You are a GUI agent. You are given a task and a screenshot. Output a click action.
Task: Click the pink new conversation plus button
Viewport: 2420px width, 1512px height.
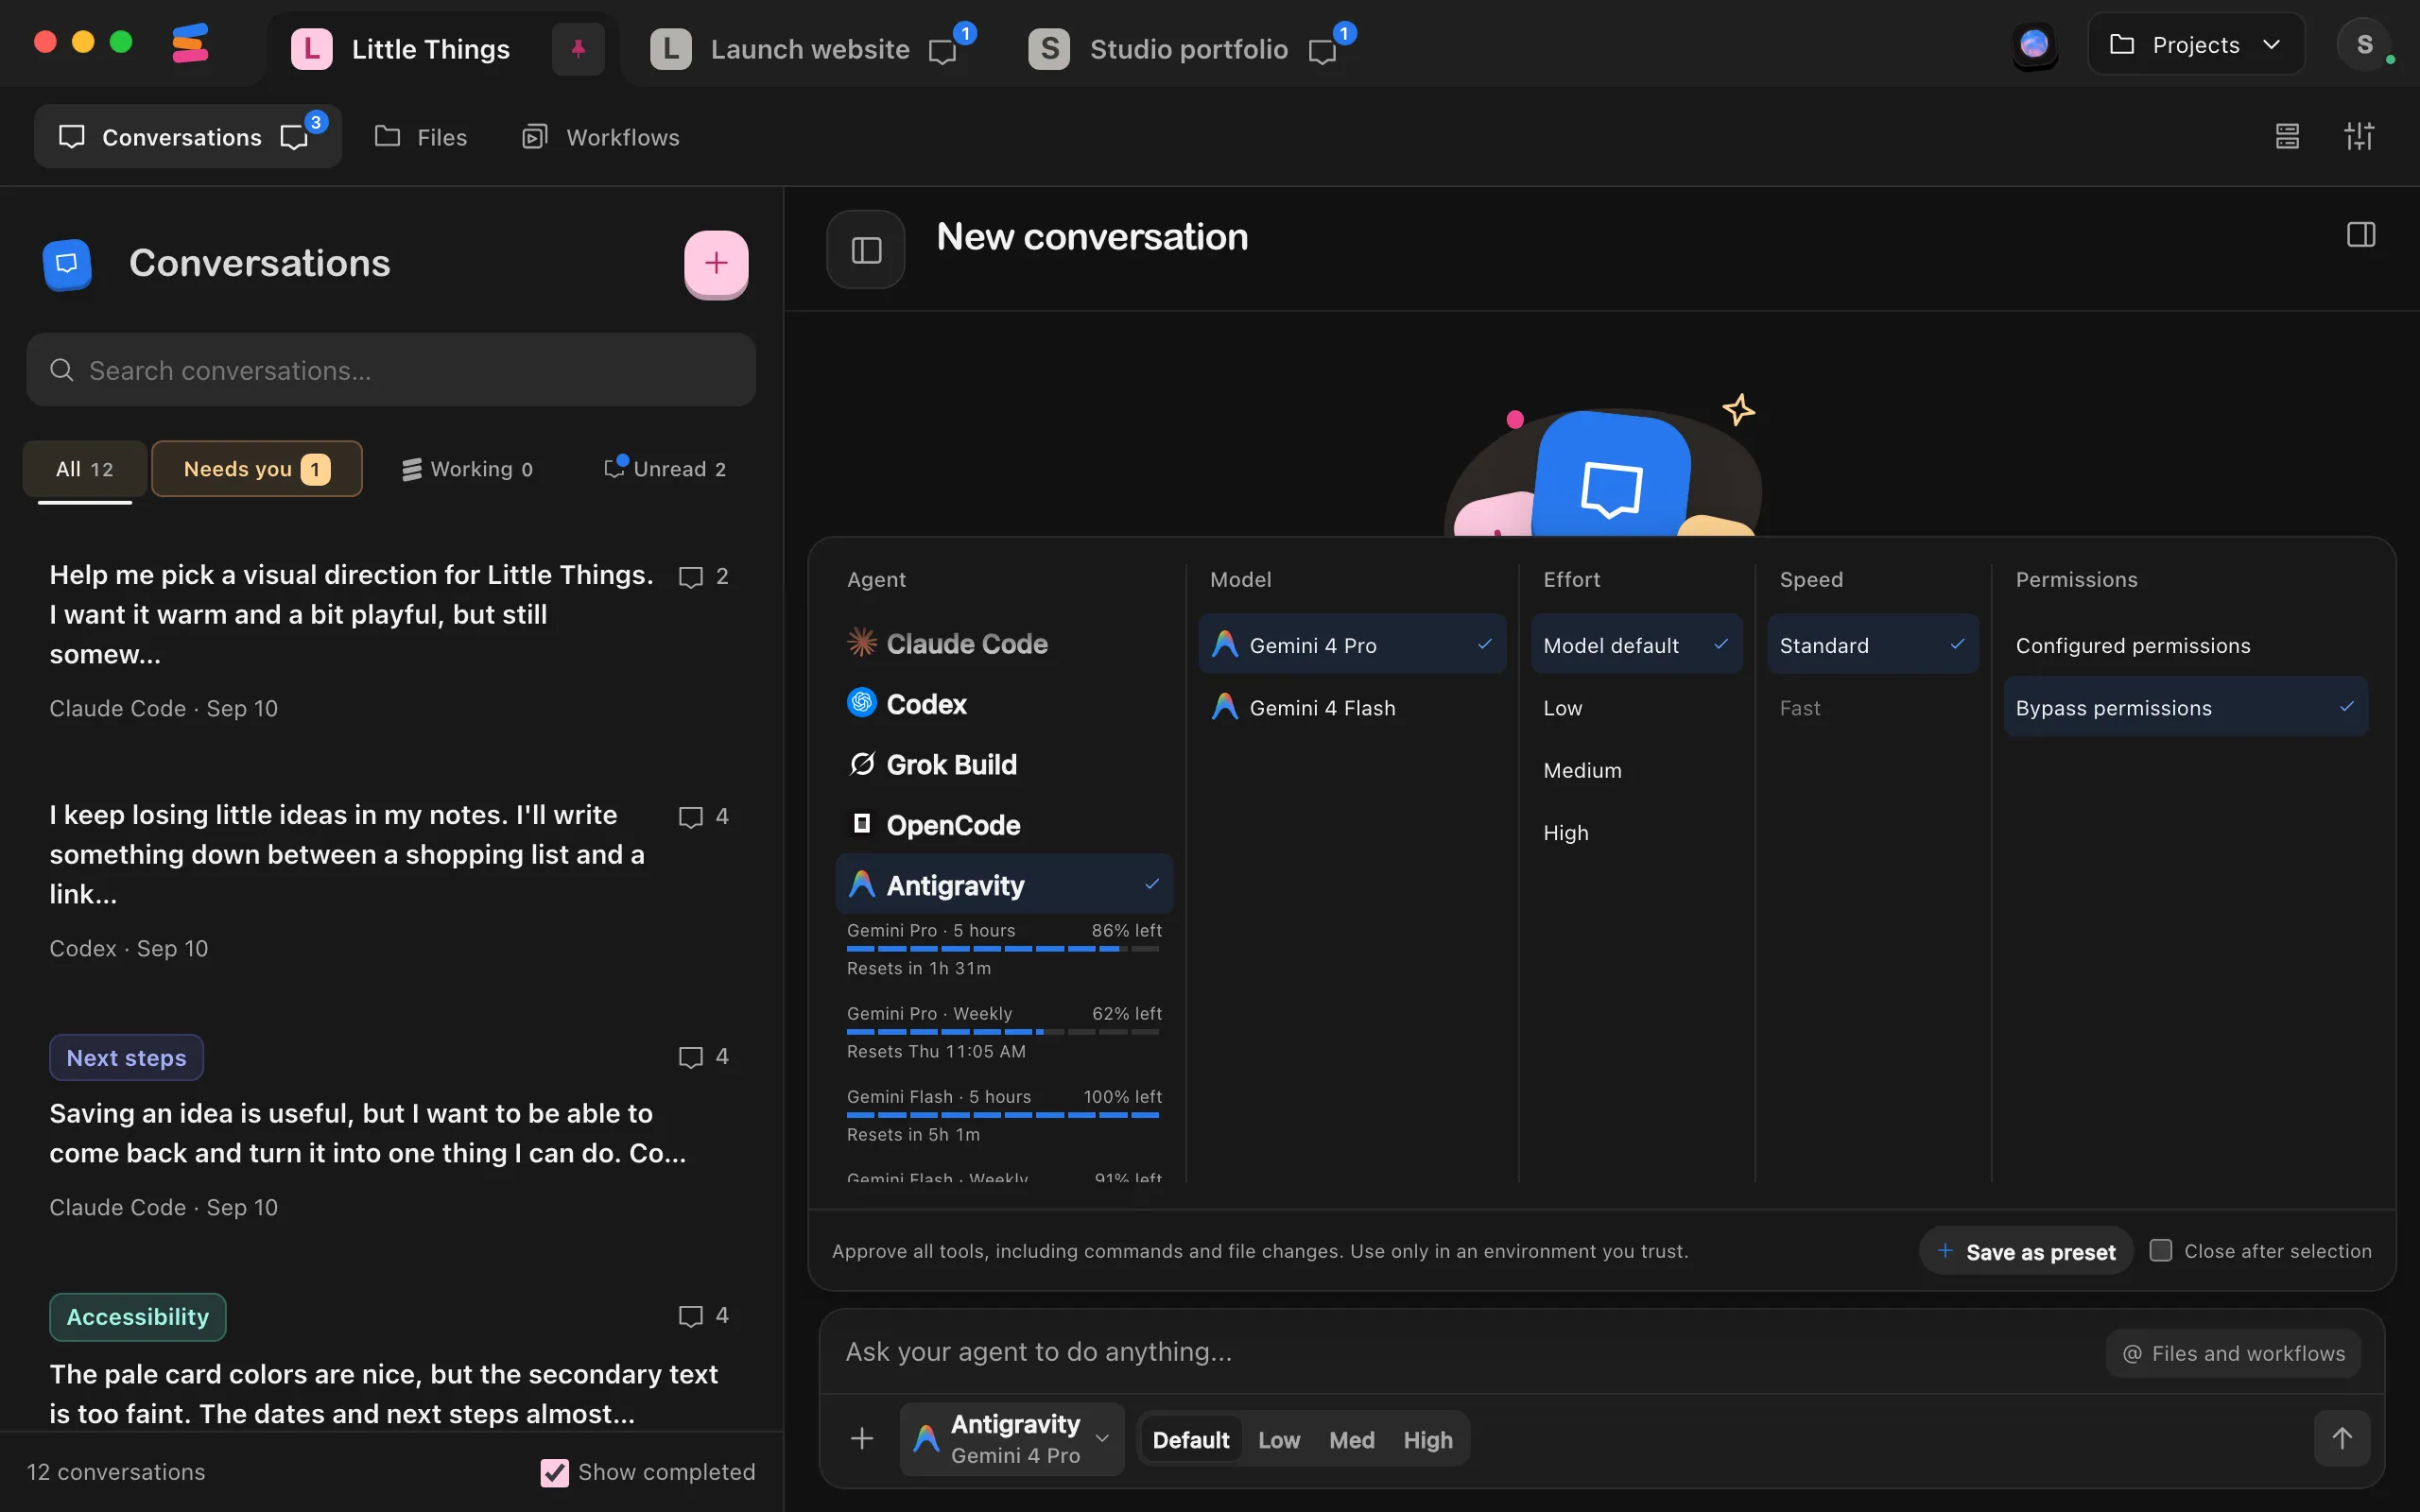(716, 263)
